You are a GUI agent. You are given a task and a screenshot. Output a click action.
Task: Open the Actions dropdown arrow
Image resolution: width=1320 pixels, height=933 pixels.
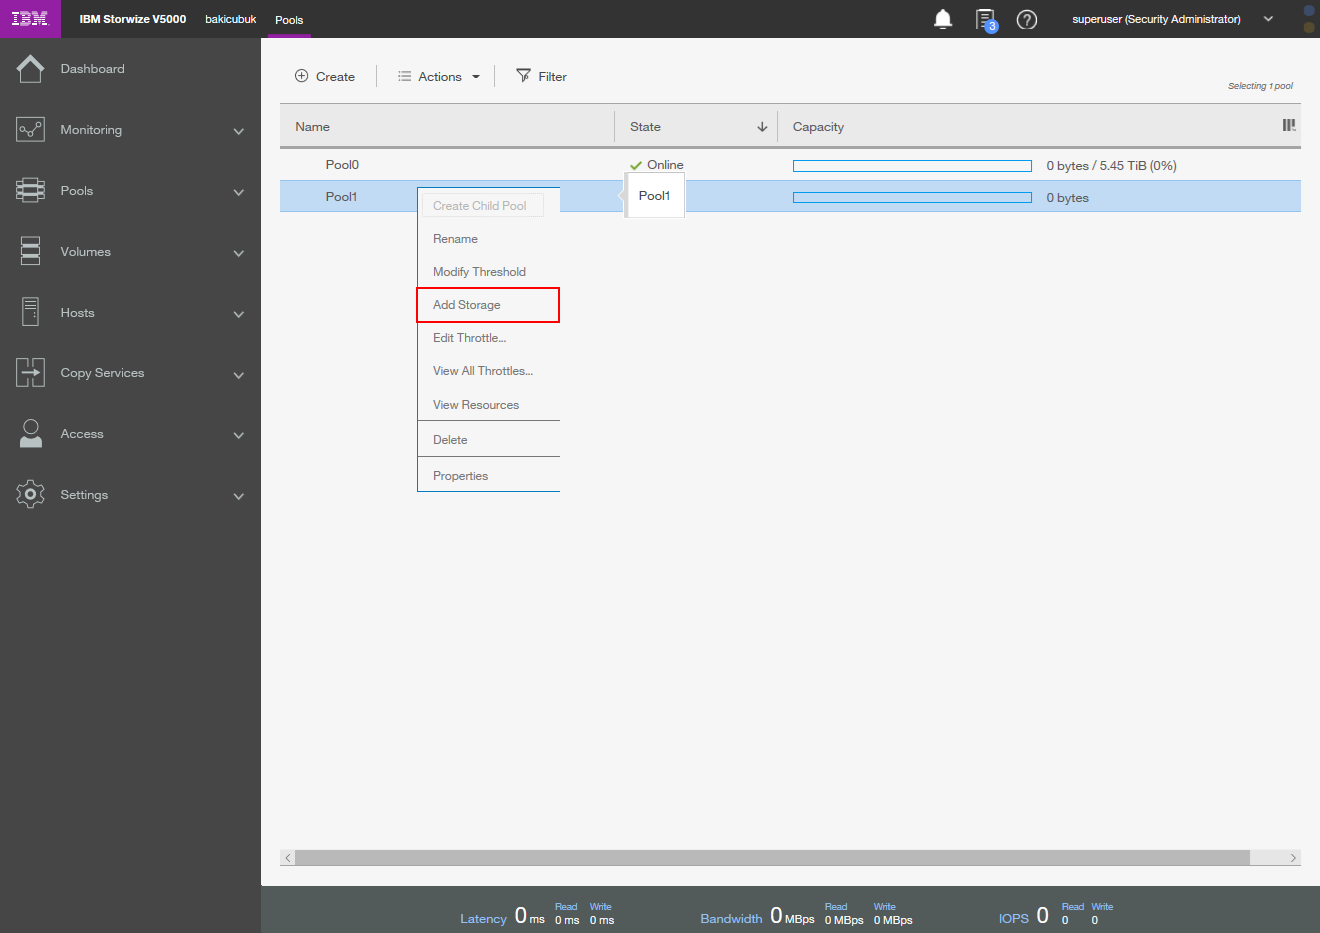(x=476, y=77)
